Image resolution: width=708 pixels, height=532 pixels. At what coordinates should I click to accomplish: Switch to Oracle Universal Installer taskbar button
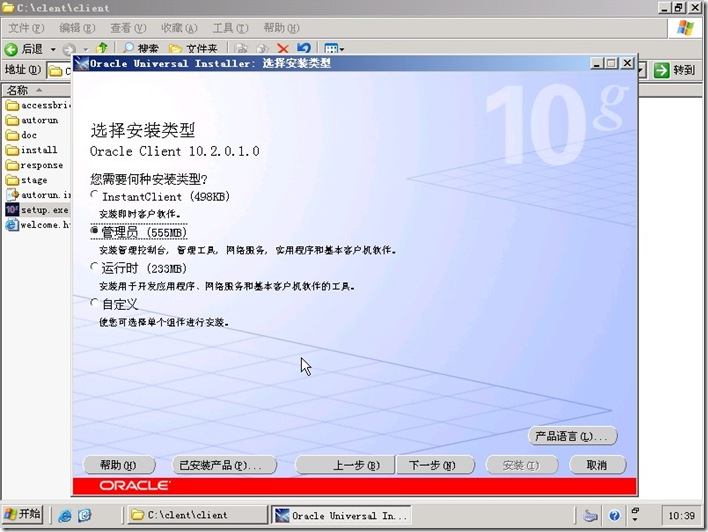tap(341, 515)
